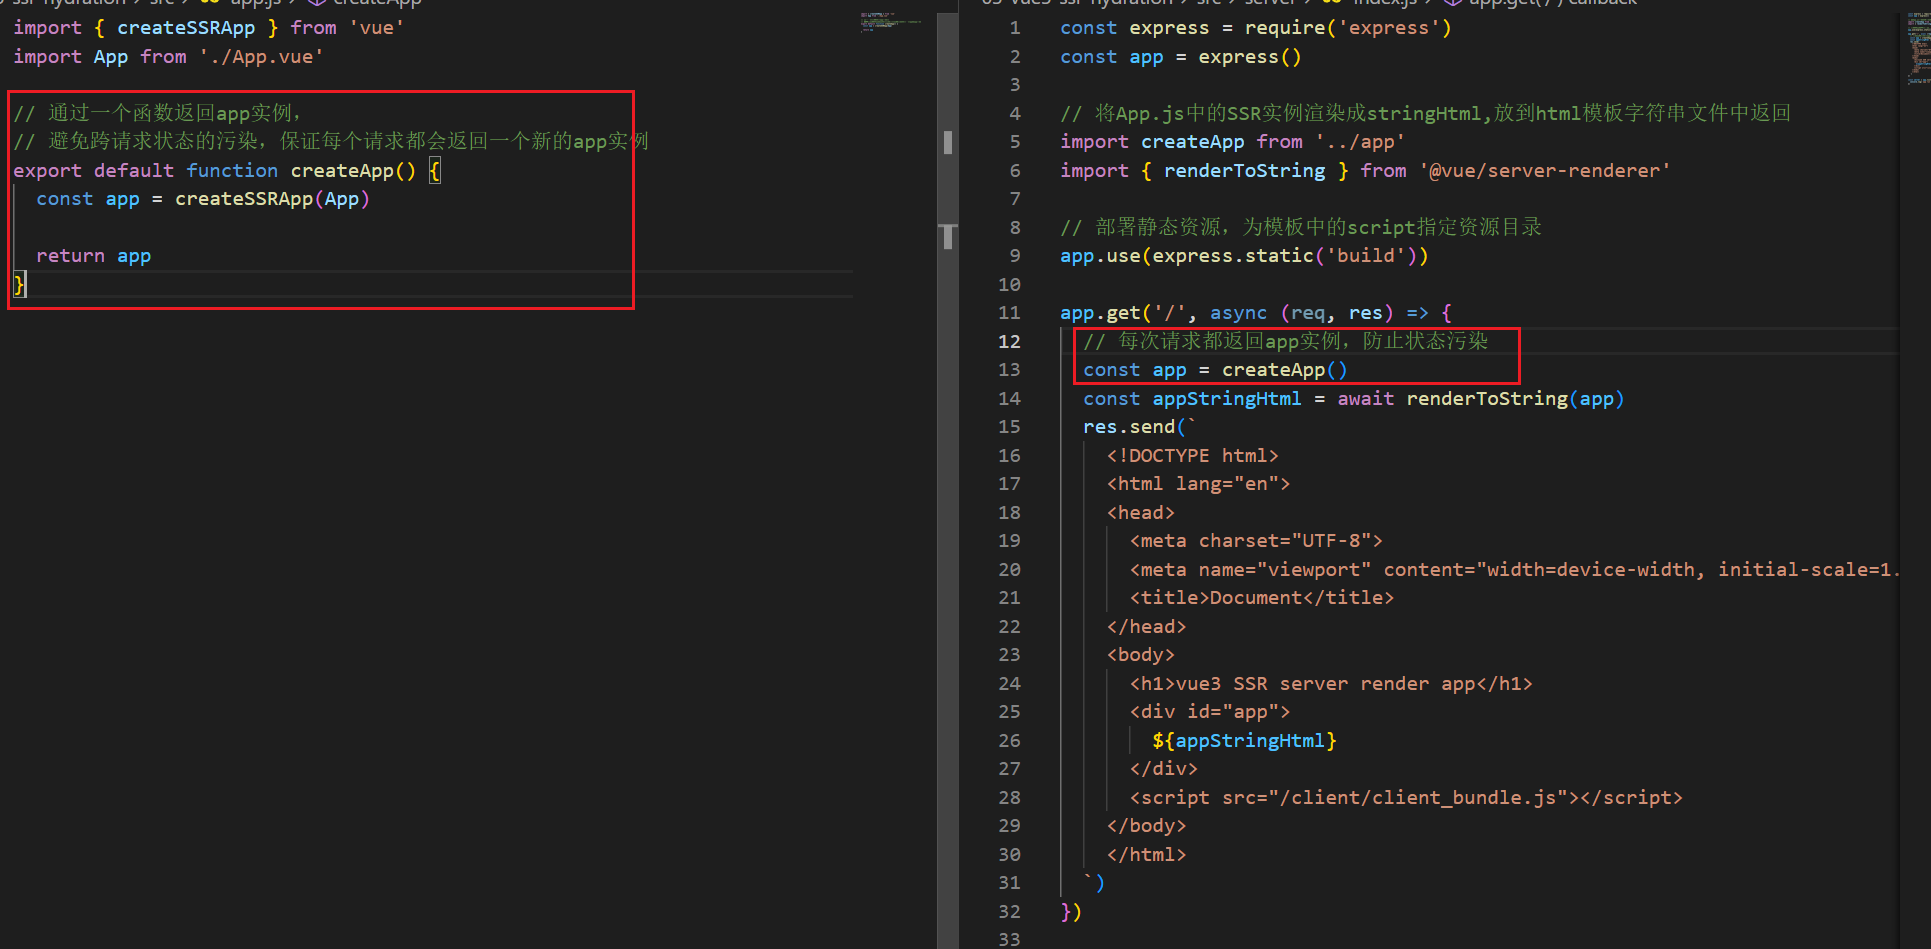Click the 'return app' statement
Screen dimensions: 1931x949
coord(94,256)
